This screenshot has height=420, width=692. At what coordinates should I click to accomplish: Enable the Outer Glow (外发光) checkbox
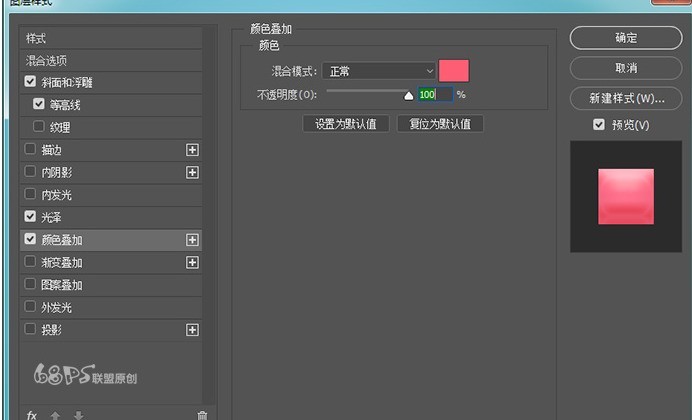tap(30, 306)
